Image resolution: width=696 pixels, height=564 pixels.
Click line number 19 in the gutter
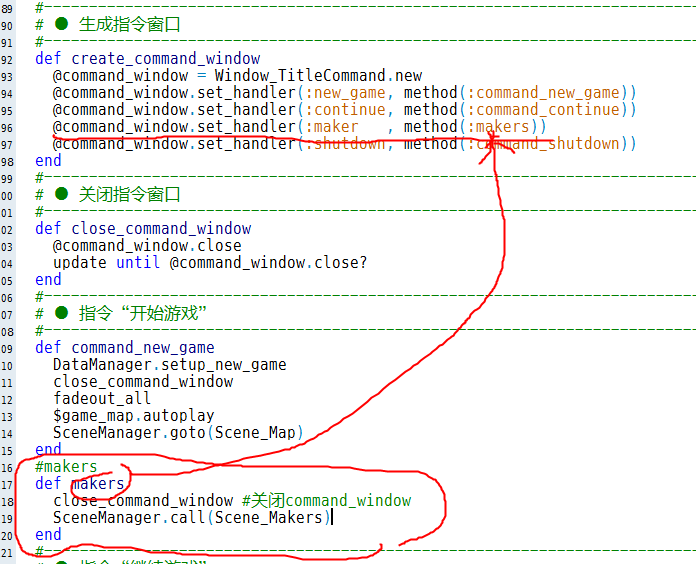click(x=7, y=519)
